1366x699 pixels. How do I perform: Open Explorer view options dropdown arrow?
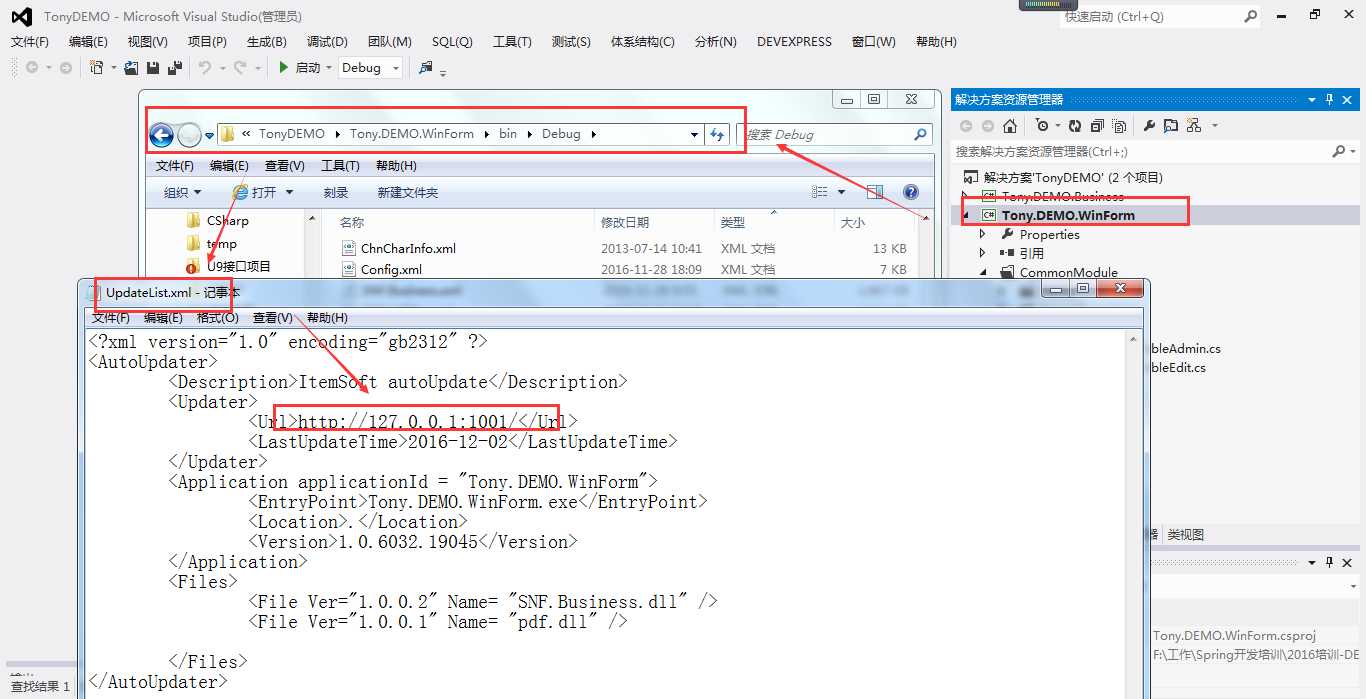click(841, 192)
